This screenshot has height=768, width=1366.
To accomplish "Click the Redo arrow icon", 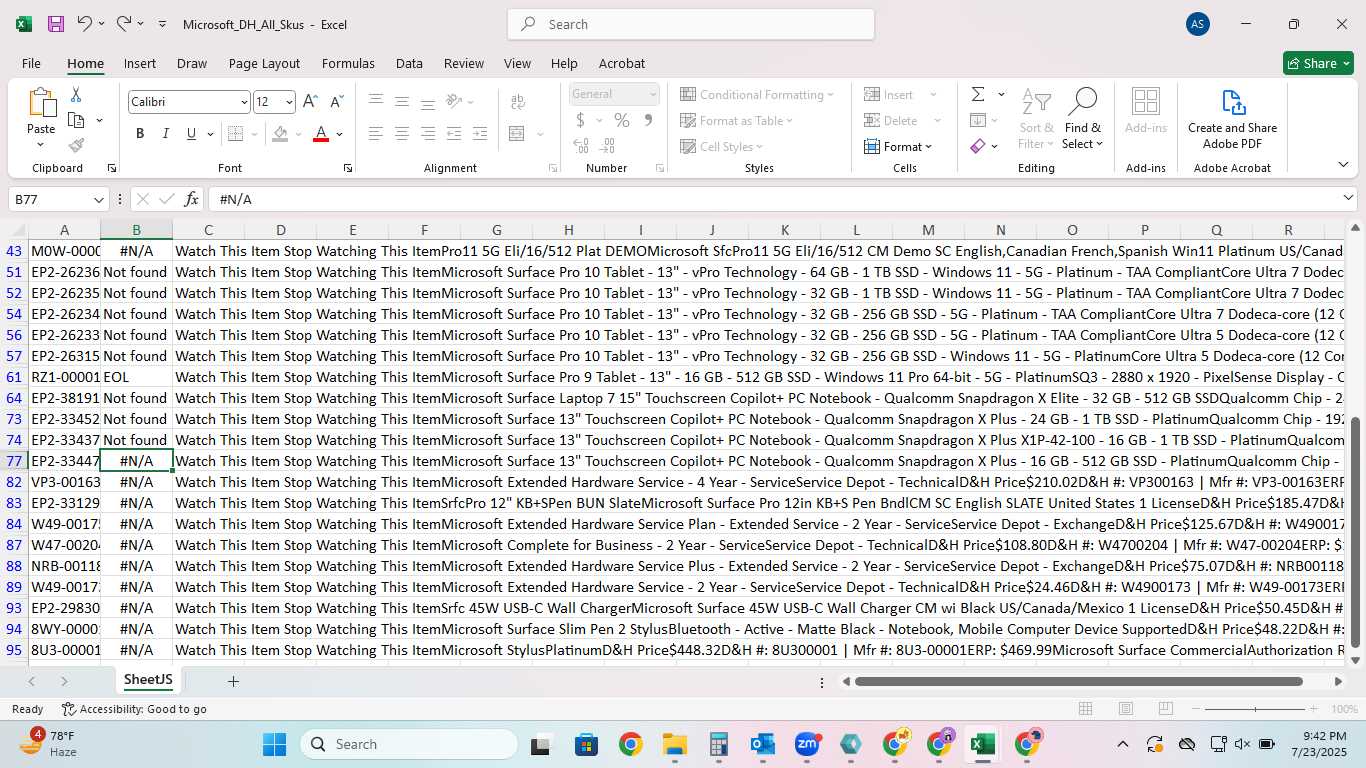I will click(124, 24).
